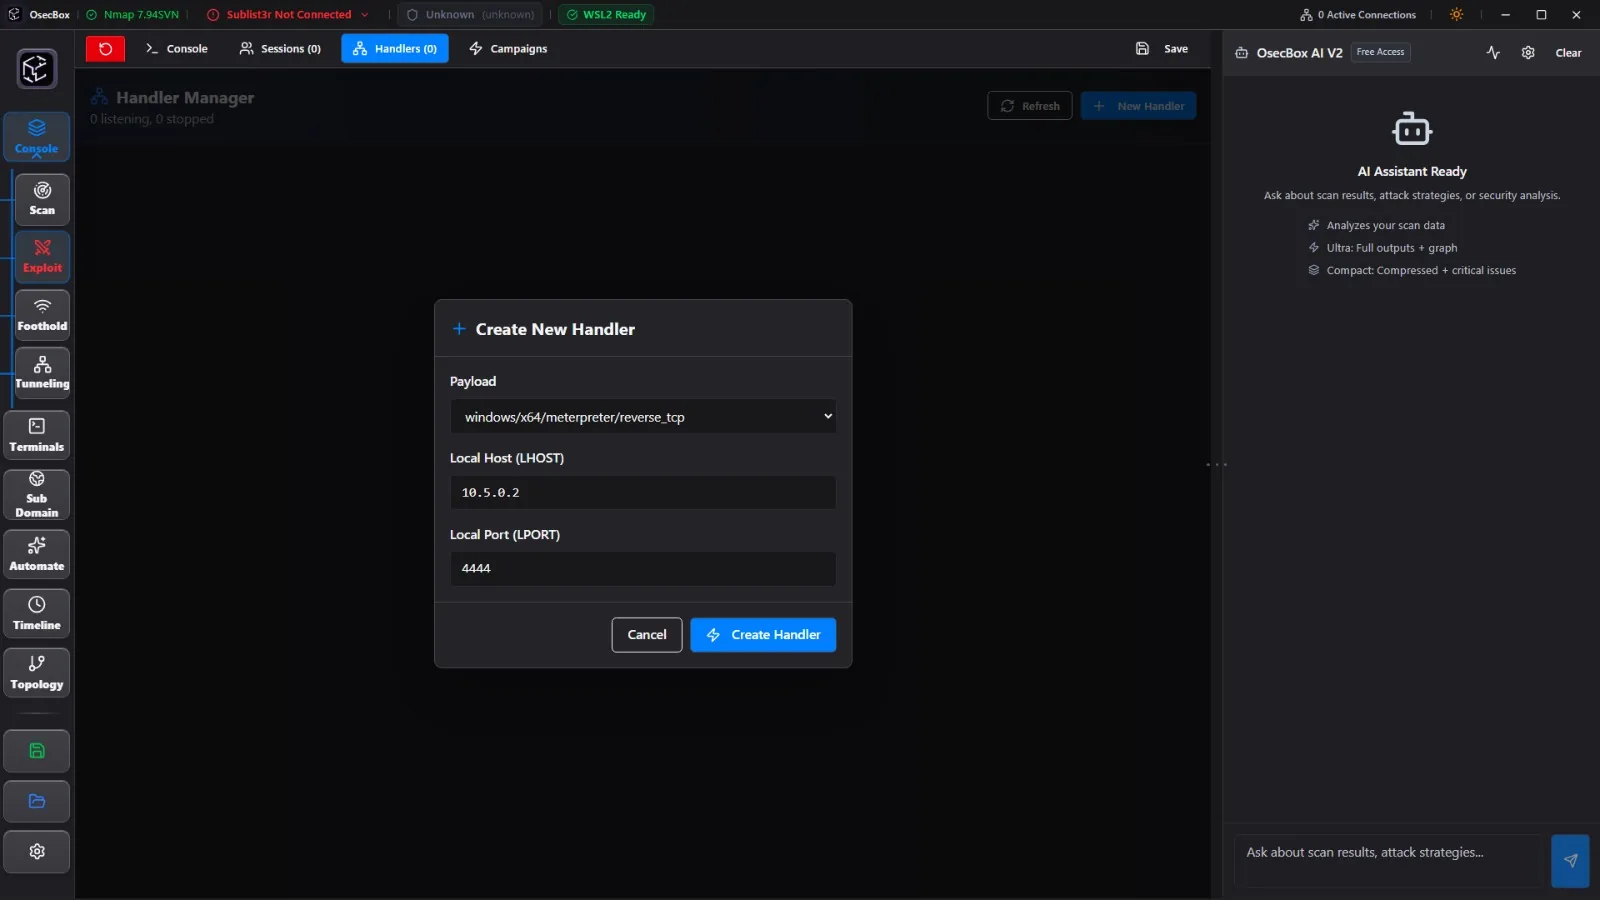Viewport: 1600px width, 900px height.
Task: Click "Compact: Compressed + critical issues" line
Action: tap(1421, 271)
